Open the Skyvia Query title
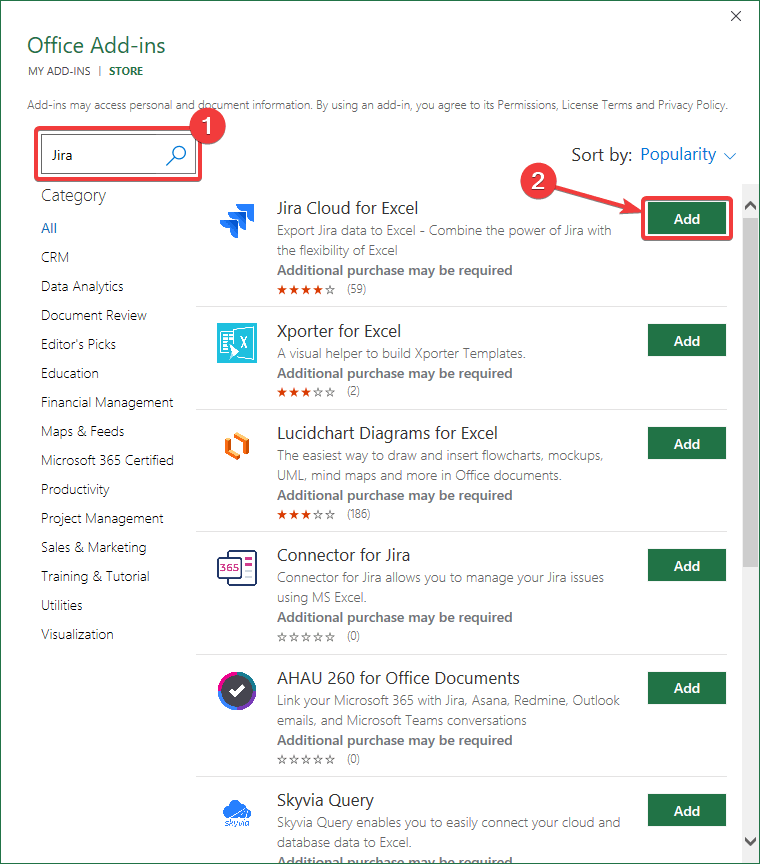 click(325, 801)
